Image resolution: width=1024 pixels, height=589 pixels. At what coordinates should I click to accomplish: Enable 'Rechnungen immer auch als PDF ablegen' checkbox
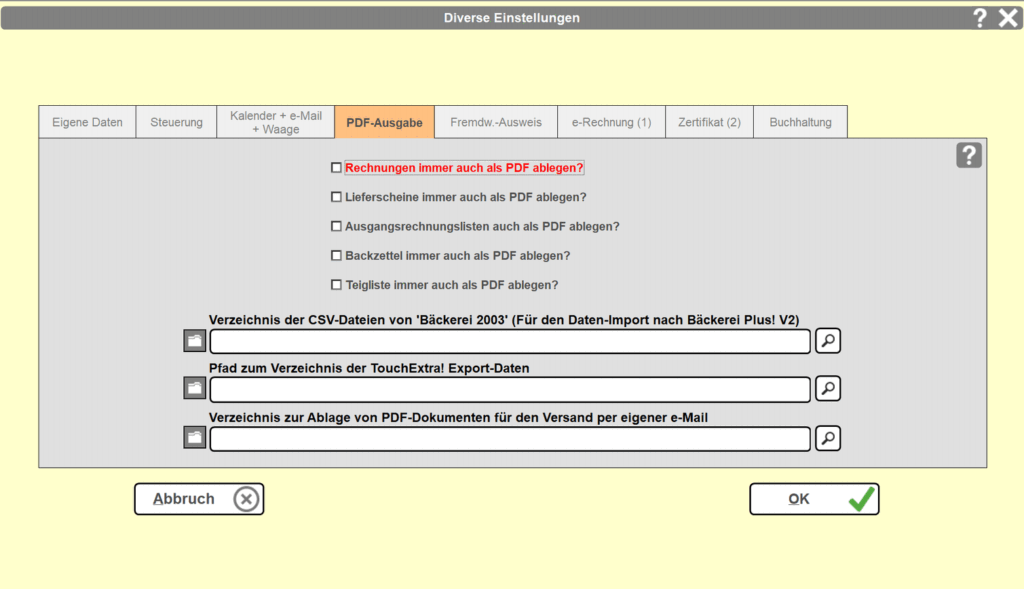[336, 168]
